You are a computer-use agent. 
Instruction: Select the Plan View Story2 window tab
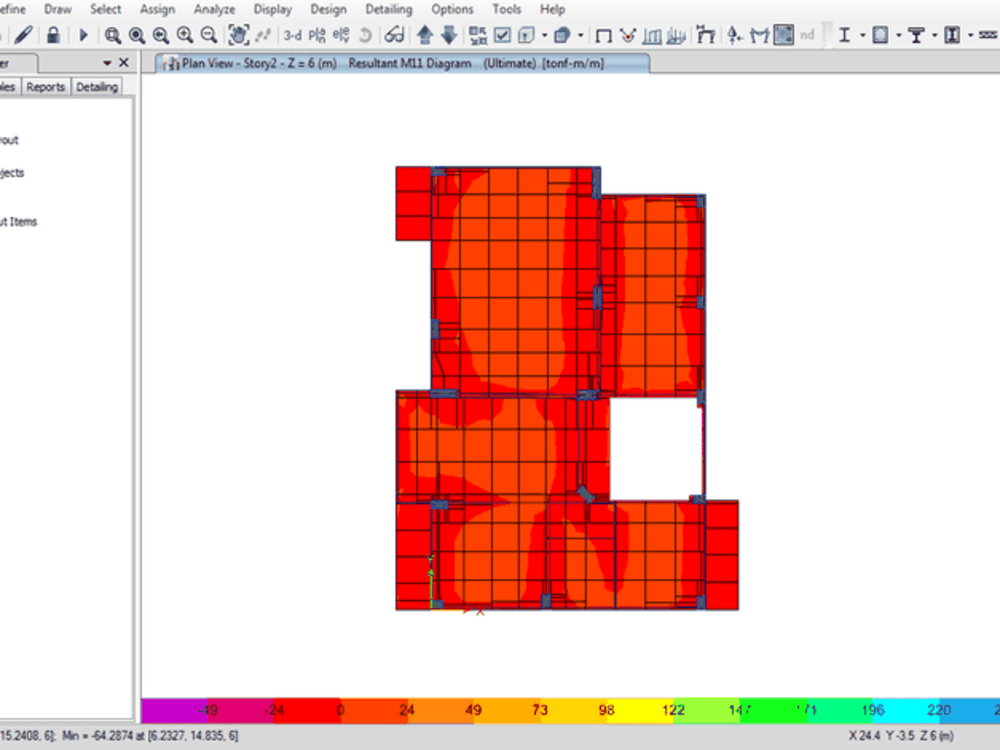[403, 63]
